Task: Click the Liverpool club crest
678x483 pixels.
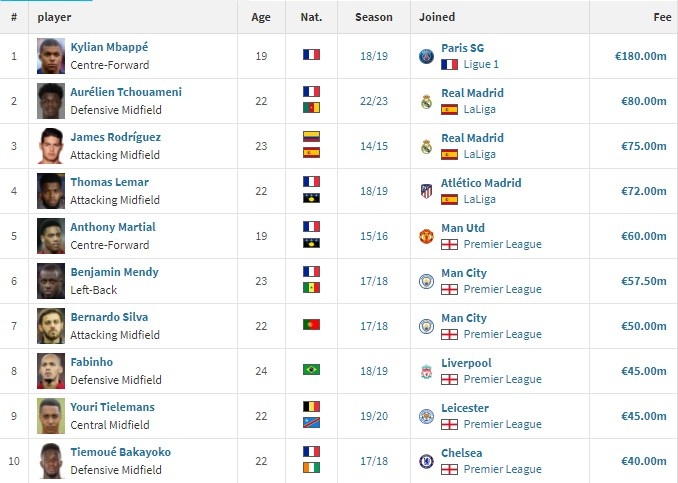Action: click(426, 371)
